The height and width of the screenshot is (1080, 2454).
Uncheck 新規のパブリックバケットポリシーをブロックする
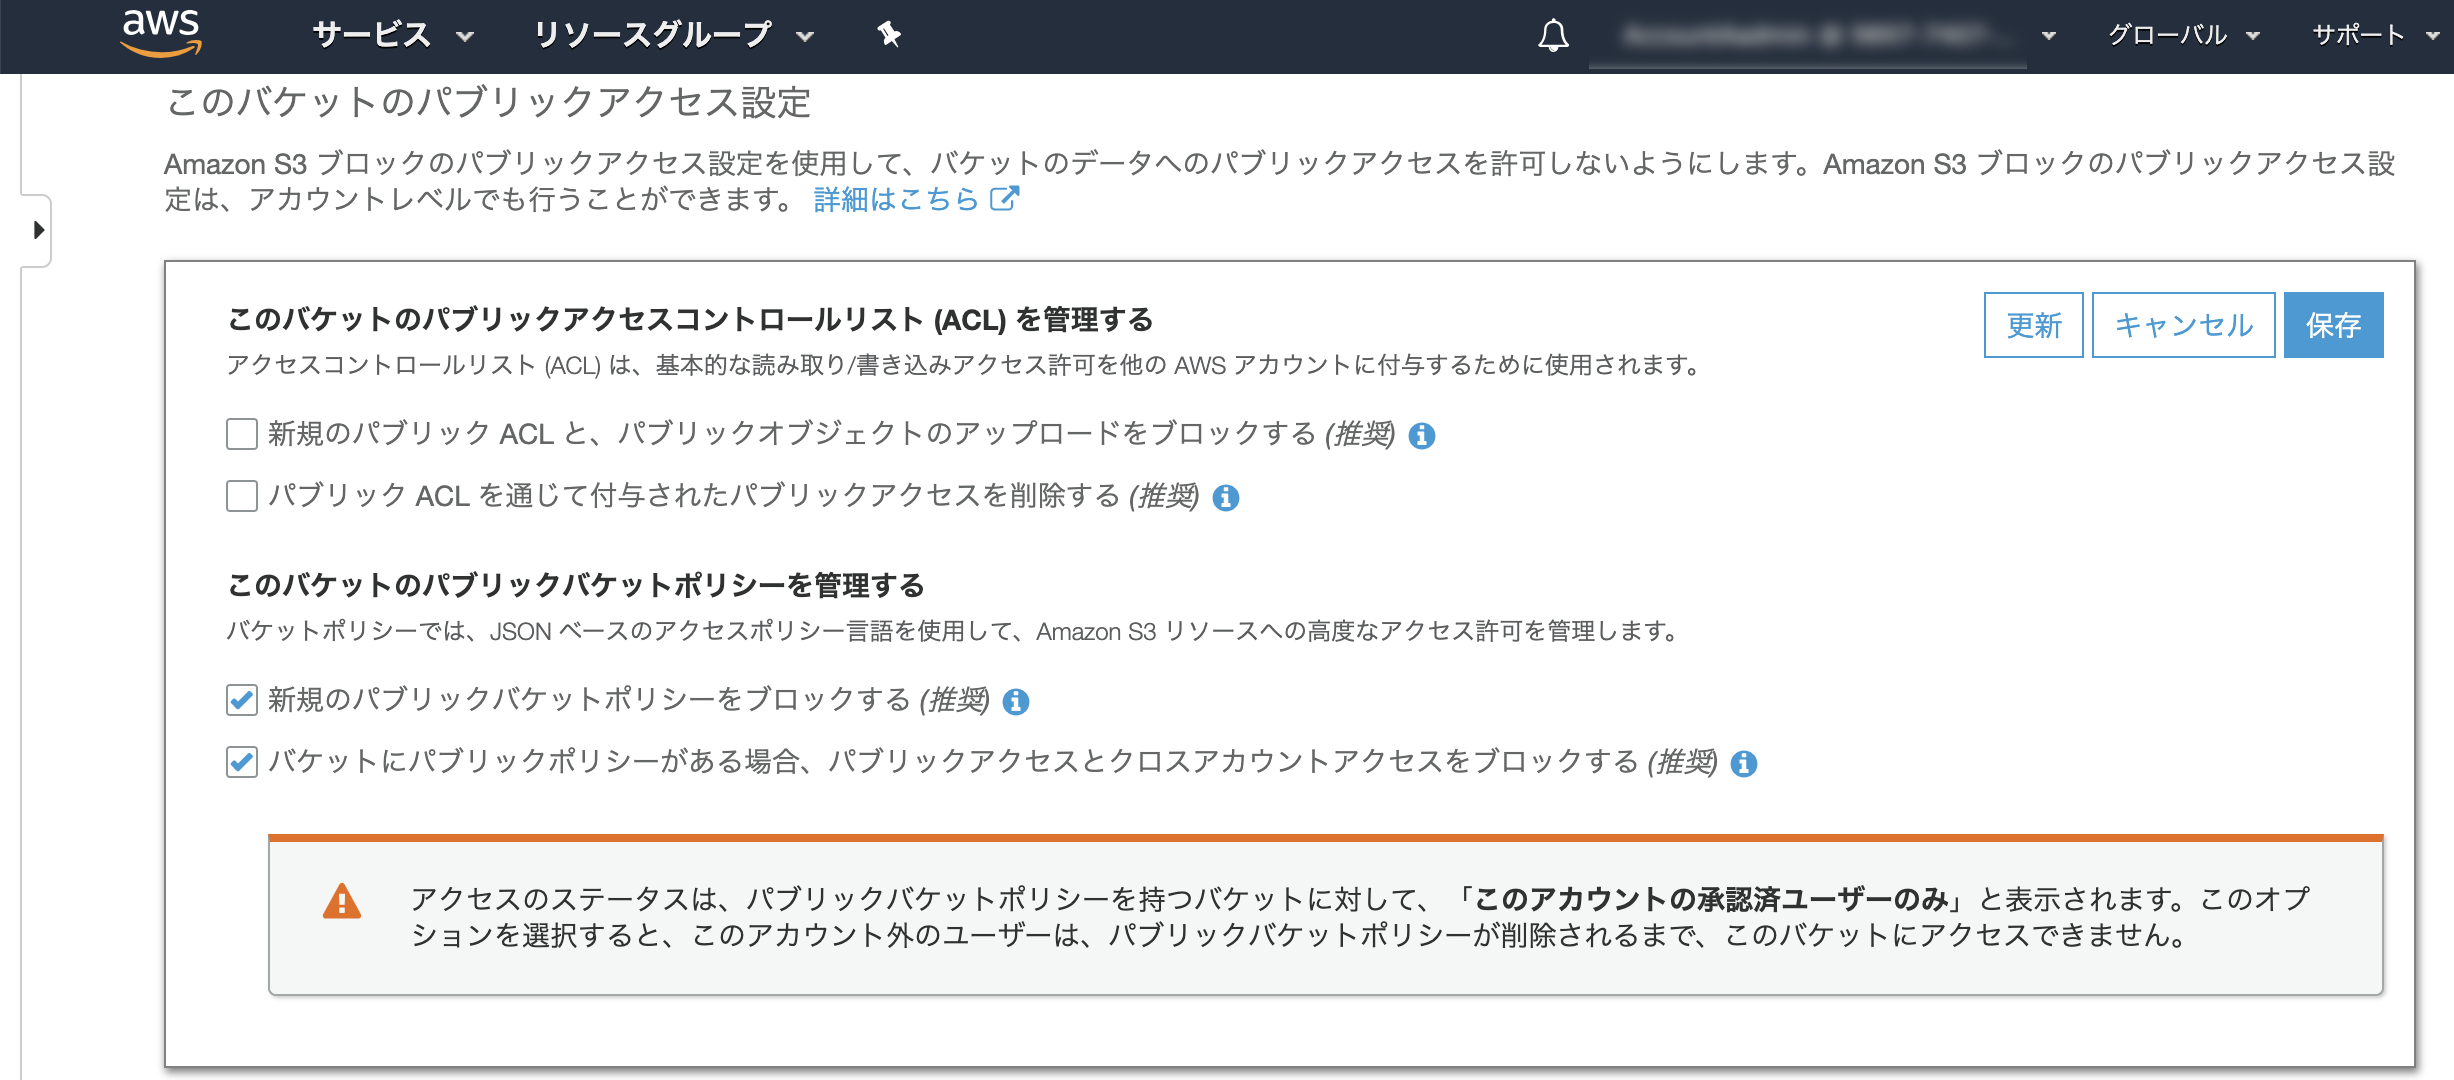click(240, 701)
